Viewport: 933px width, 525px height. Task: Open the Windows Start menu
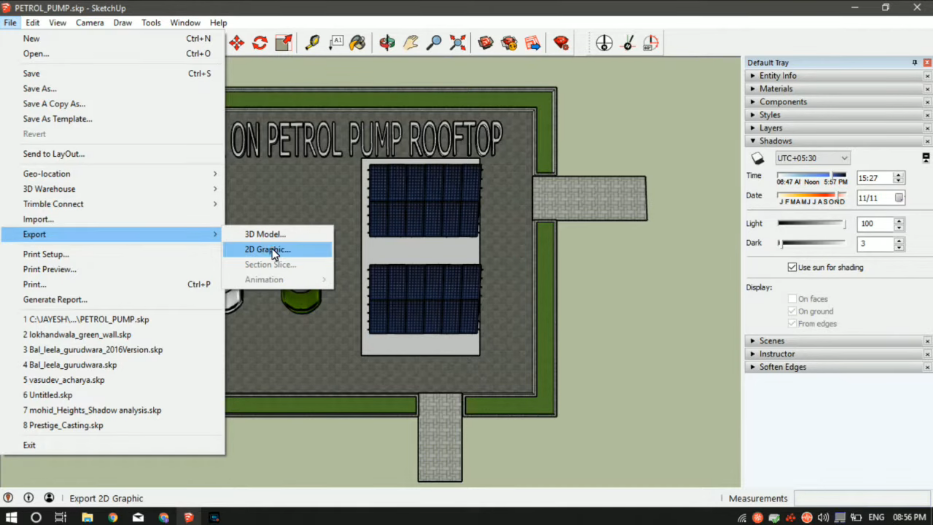[x=11, y=517]
